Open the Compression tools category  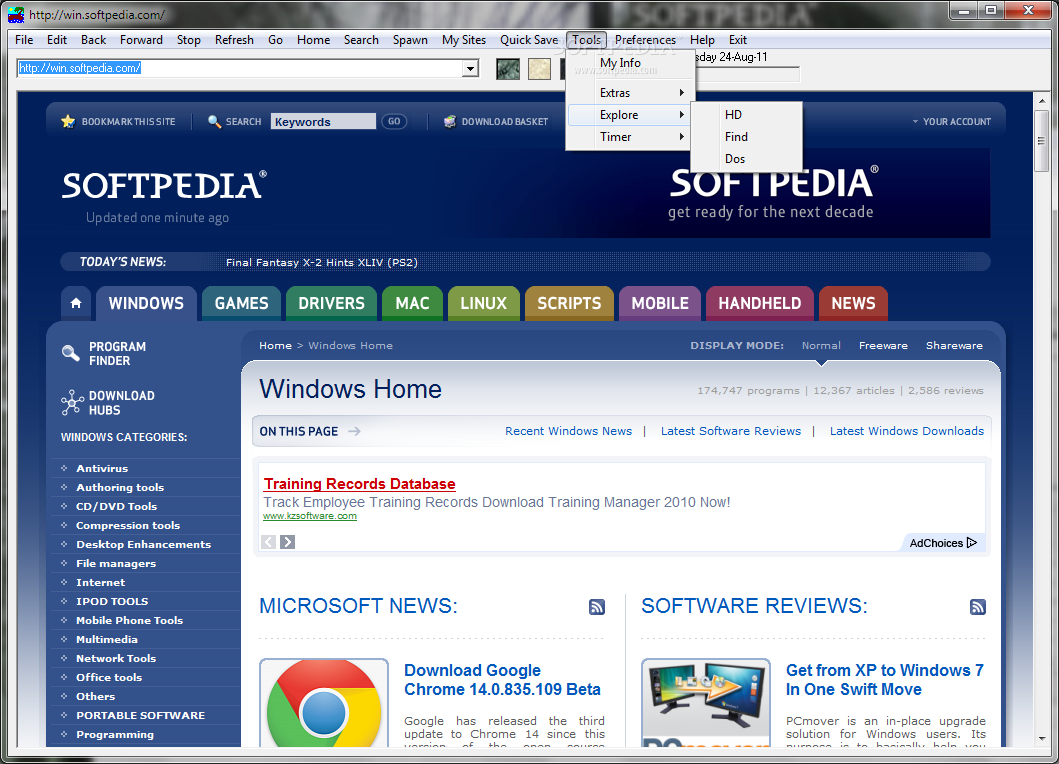(128, 525)
